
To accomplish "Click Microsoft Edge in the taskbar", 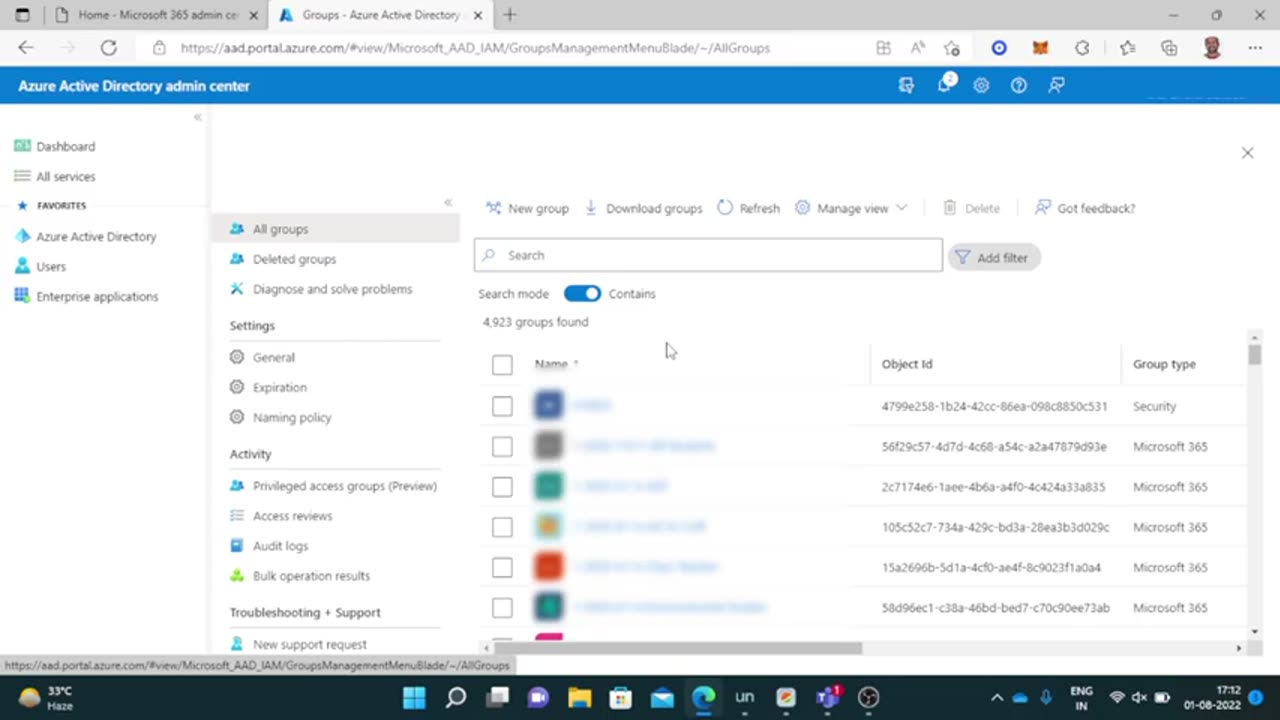I will click(x=703, y=697).
